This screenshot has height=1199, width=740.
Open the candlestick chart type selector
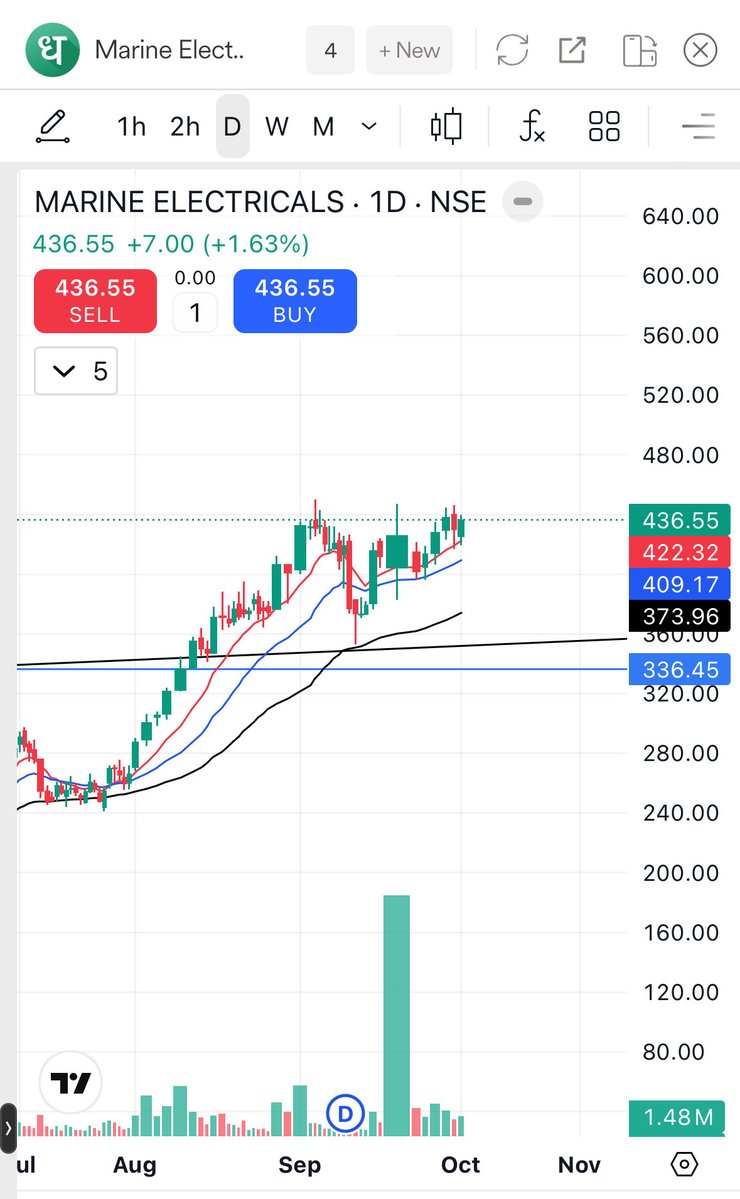click(x=446, y=126)
